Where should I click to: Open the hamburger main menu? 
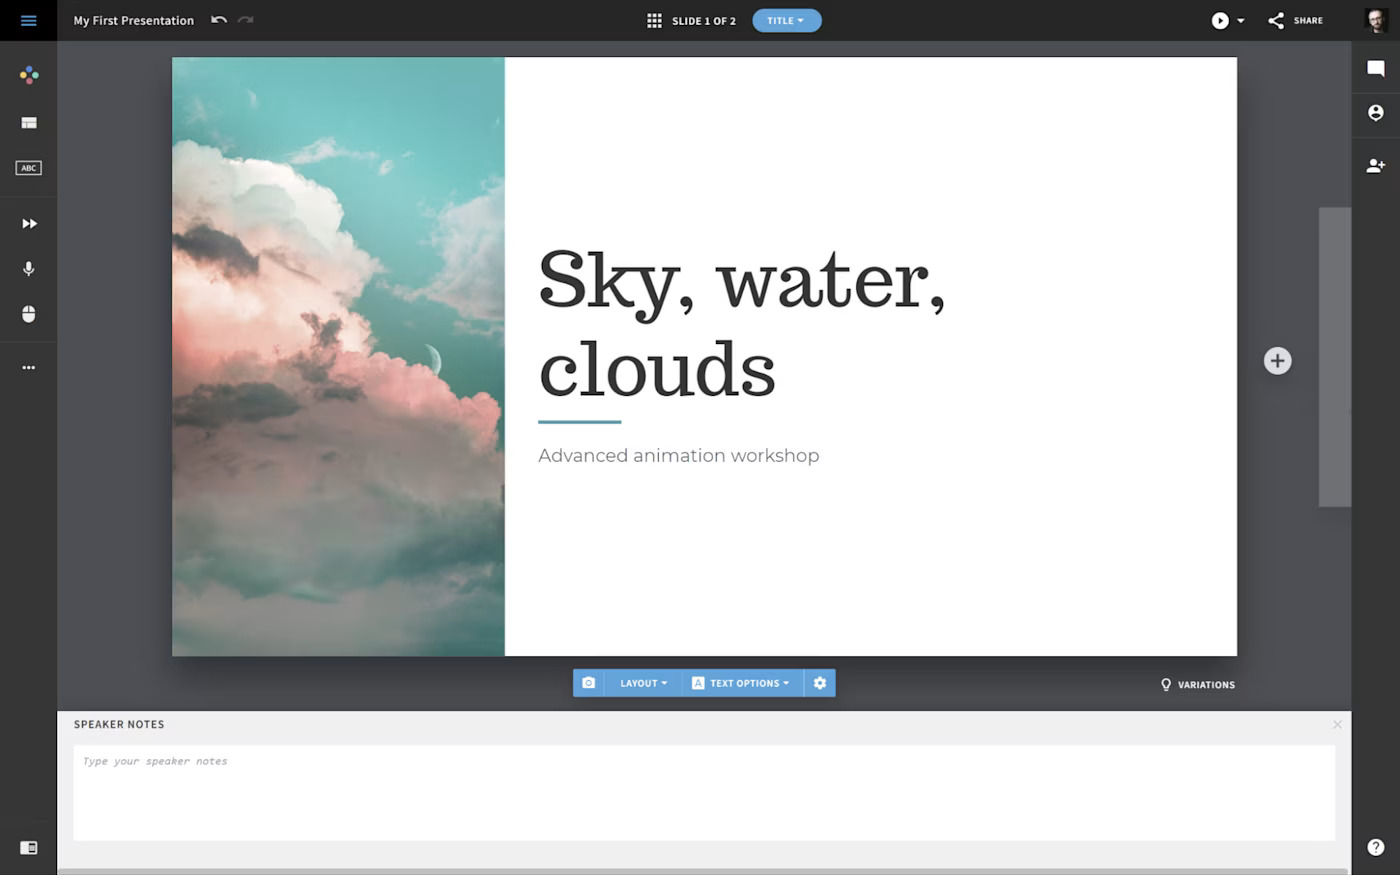tap(28, 20)
